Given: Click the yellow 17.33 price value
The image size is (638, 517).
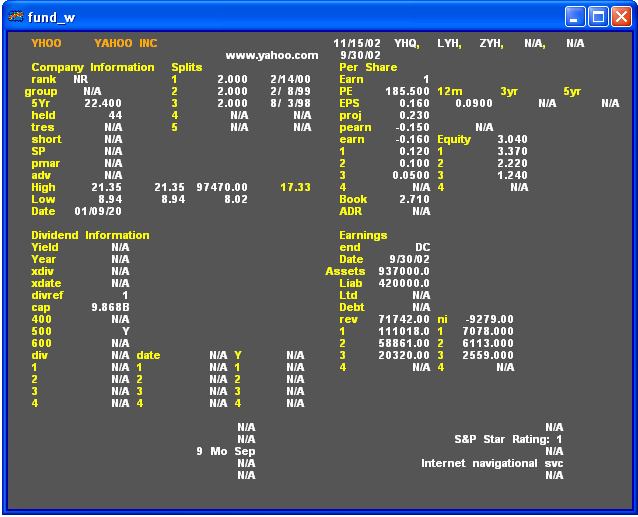Looking at the screenshot, I should (295, 188).
